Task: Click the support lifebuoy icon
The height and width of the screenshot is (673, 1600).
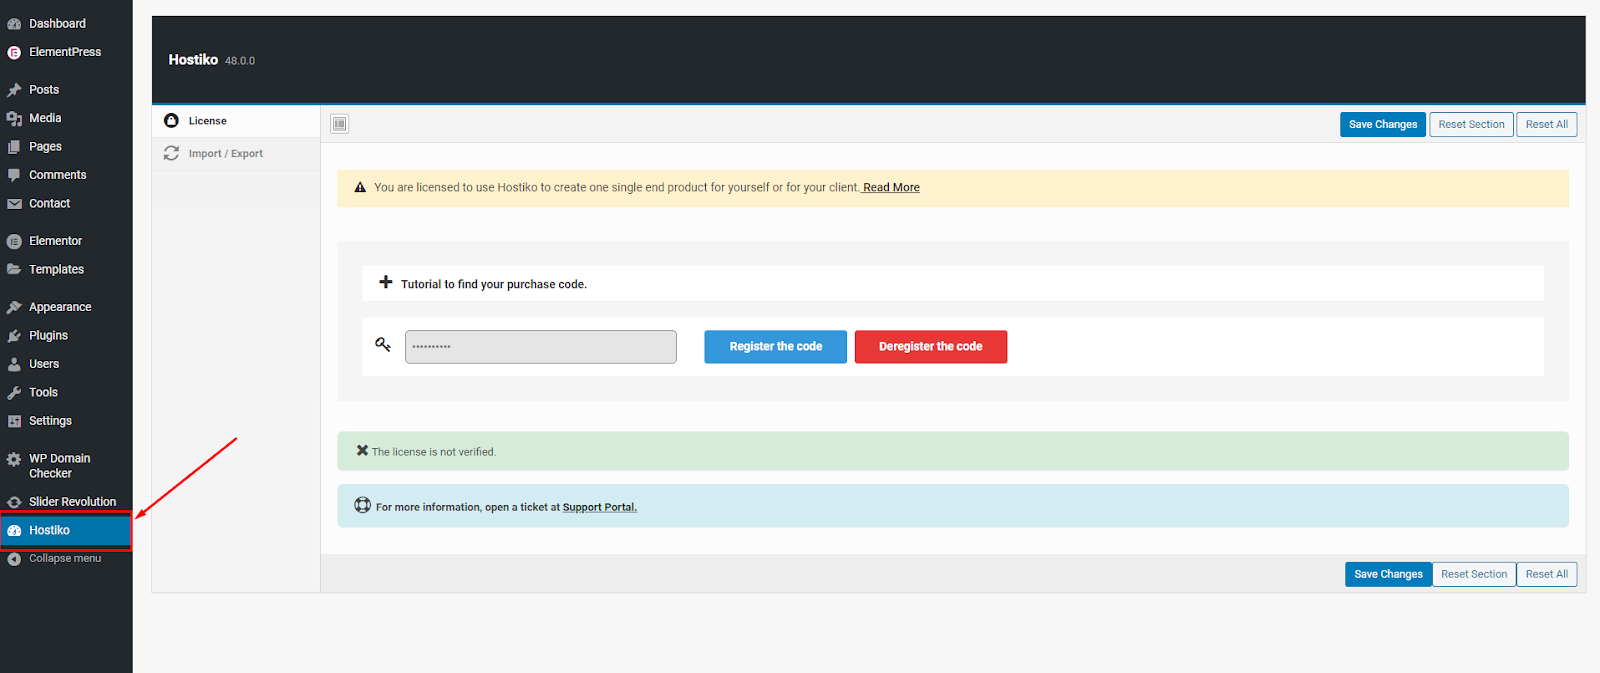Action: click(363, 505)
